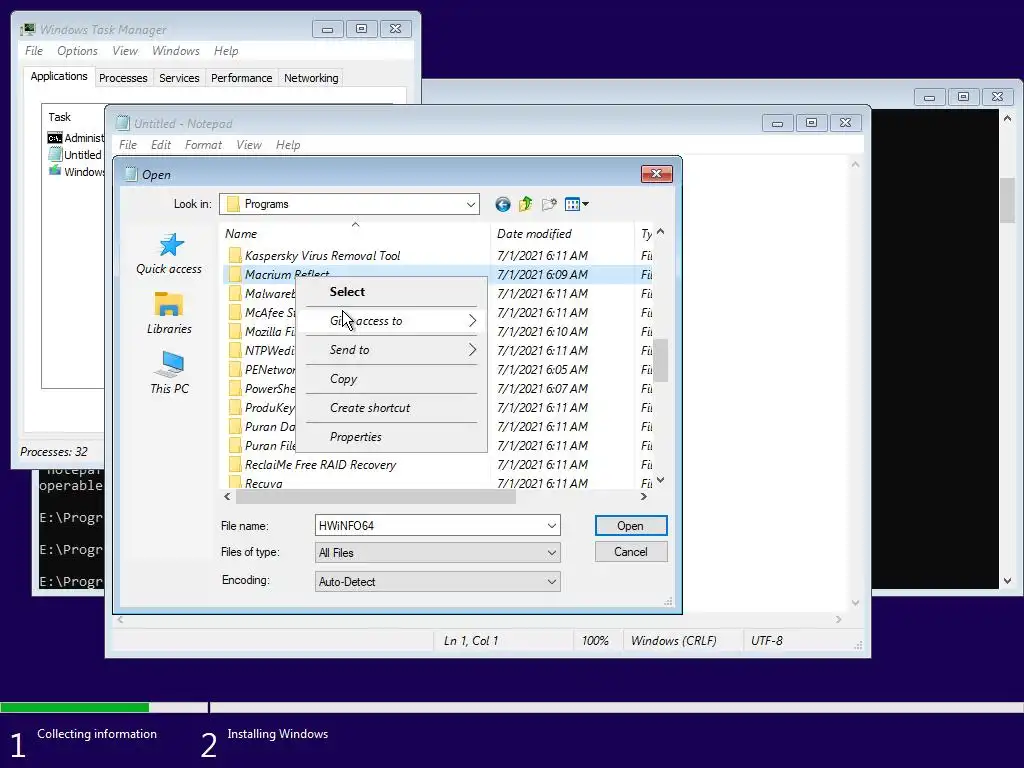Open the File name dropdown arrow
Screen dimensions: 1024x768
pos(552,526)
